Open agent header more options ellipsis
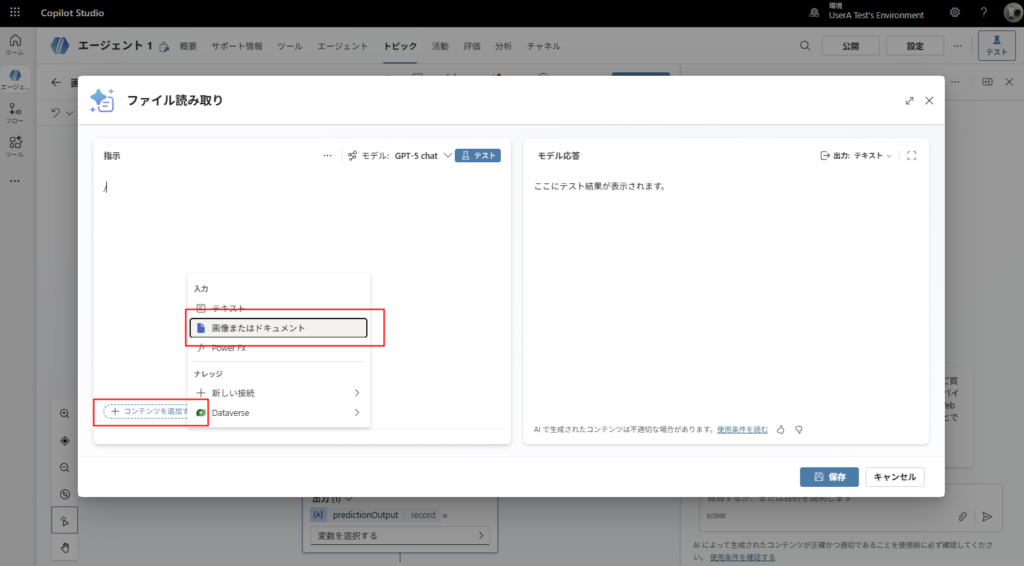The width and height of the screenshot is (1024, 566). [x=957, y=46]
